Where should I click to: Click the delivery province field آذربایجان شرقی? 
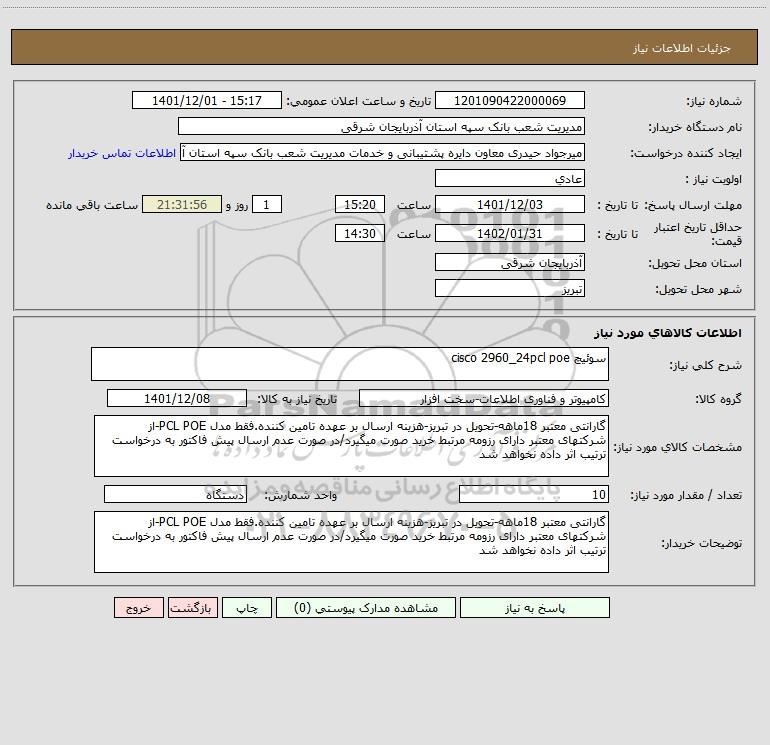click(510, 263)
